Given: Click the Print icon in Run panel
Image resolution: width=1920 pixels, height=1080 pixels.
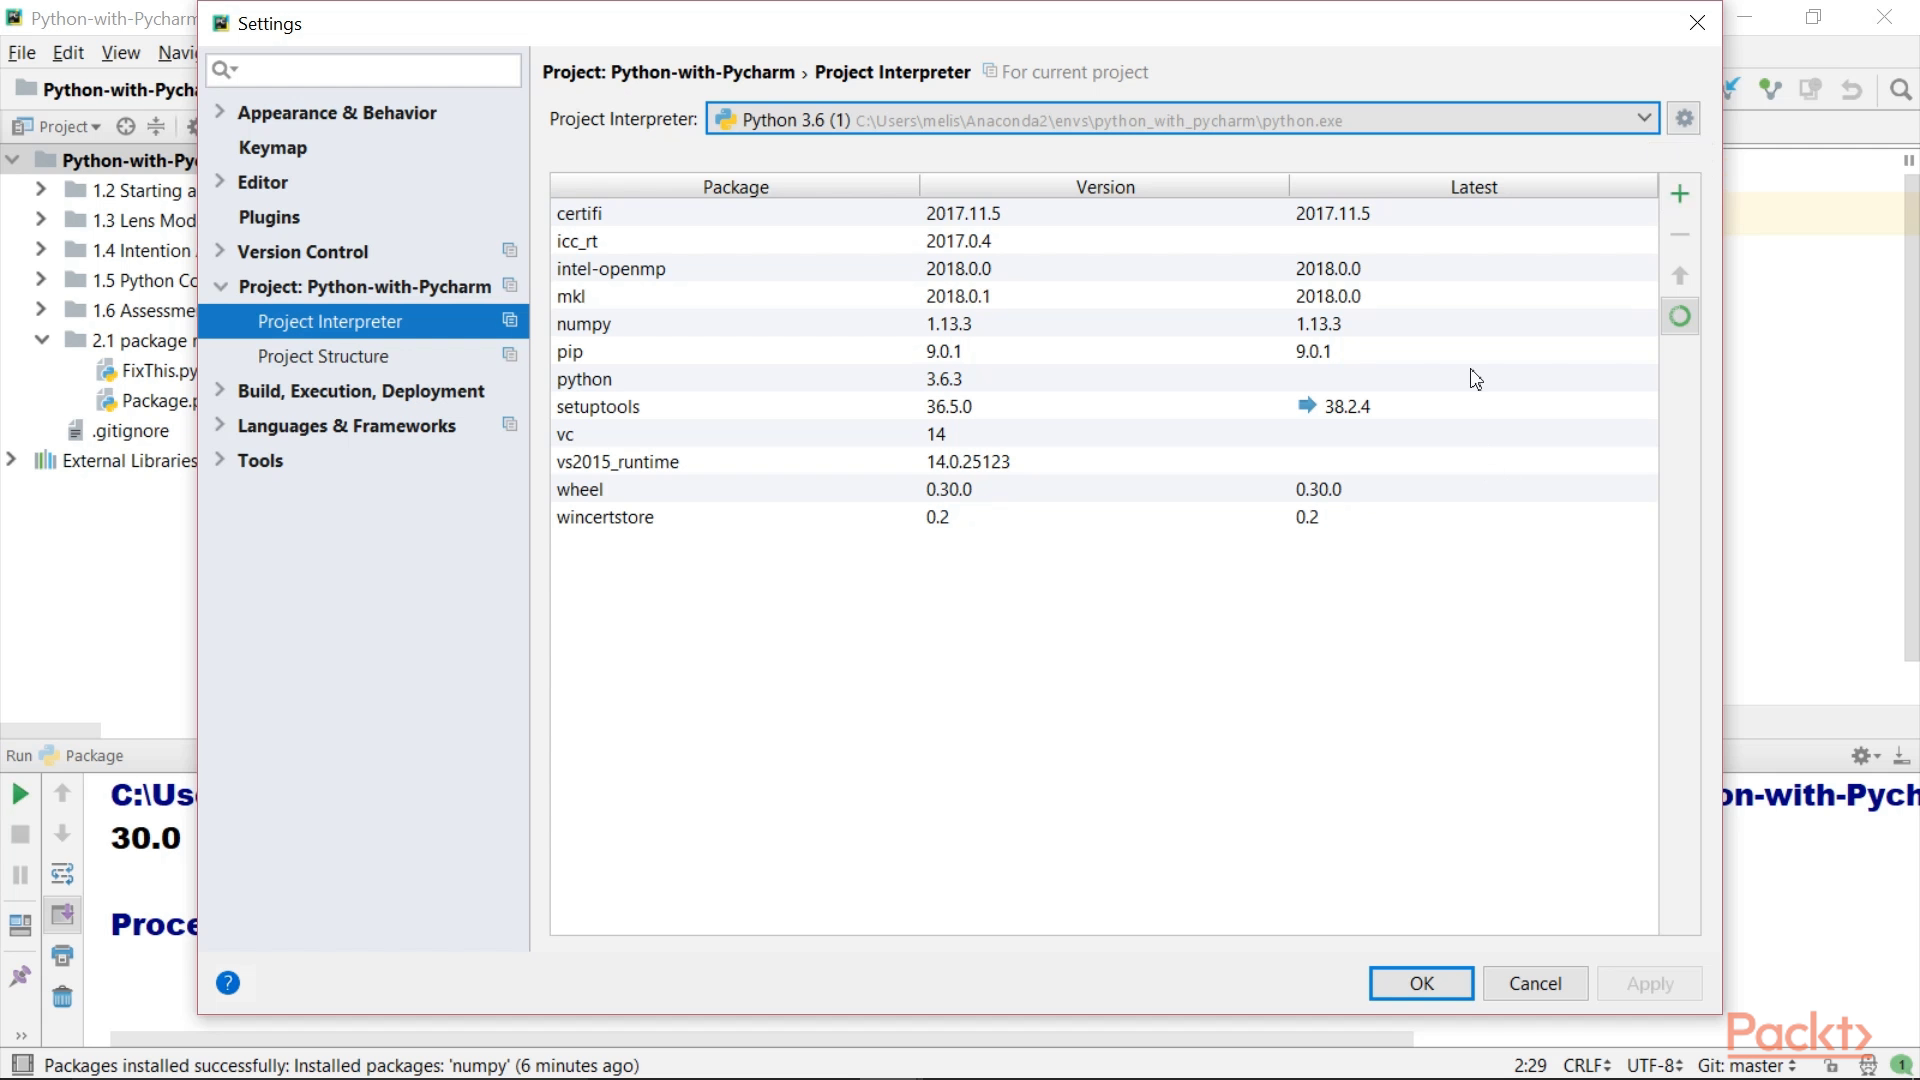Looking at the screenshot, I should click(x=62, y=956).
